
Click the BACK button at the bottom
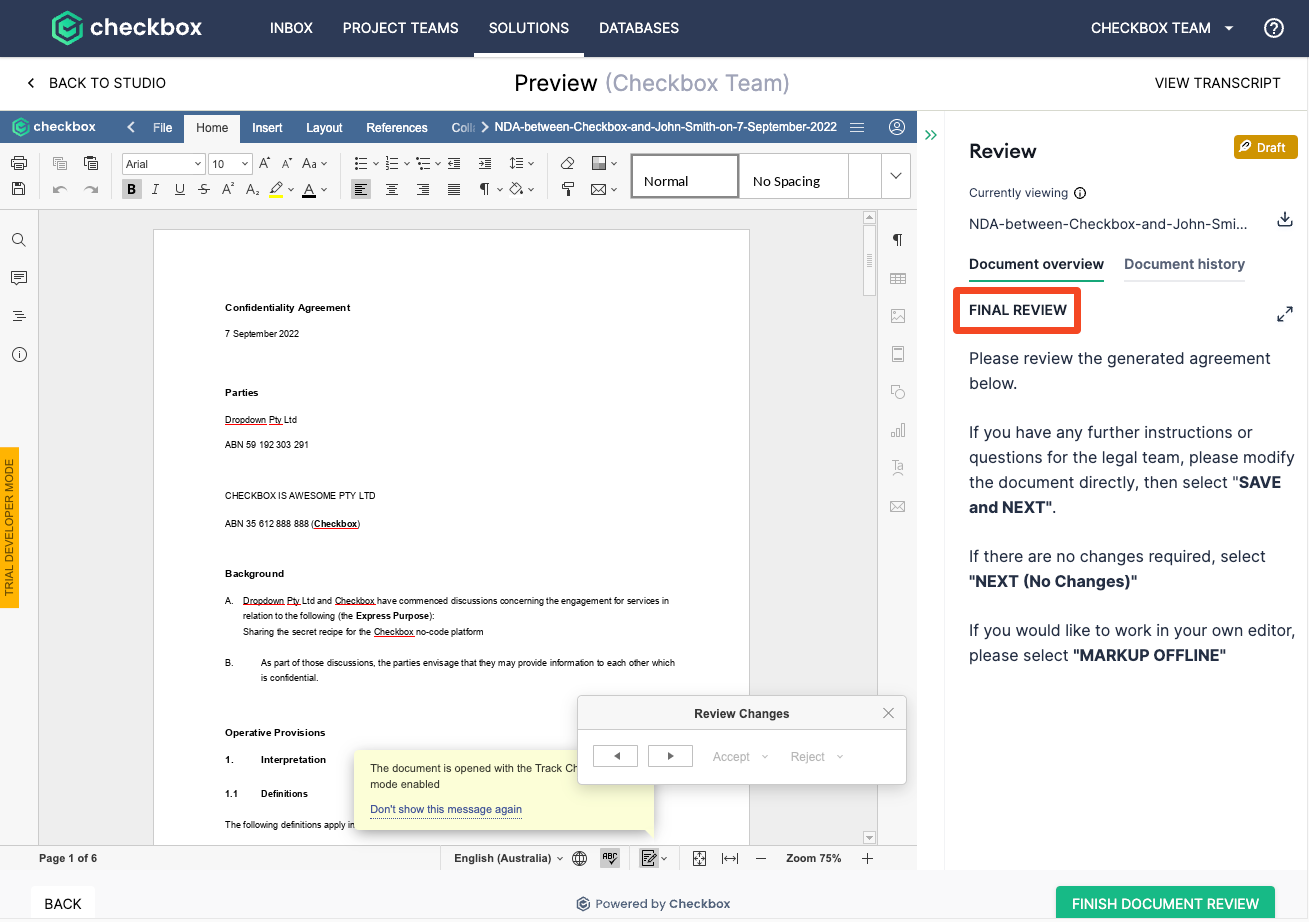coord(63,904)
